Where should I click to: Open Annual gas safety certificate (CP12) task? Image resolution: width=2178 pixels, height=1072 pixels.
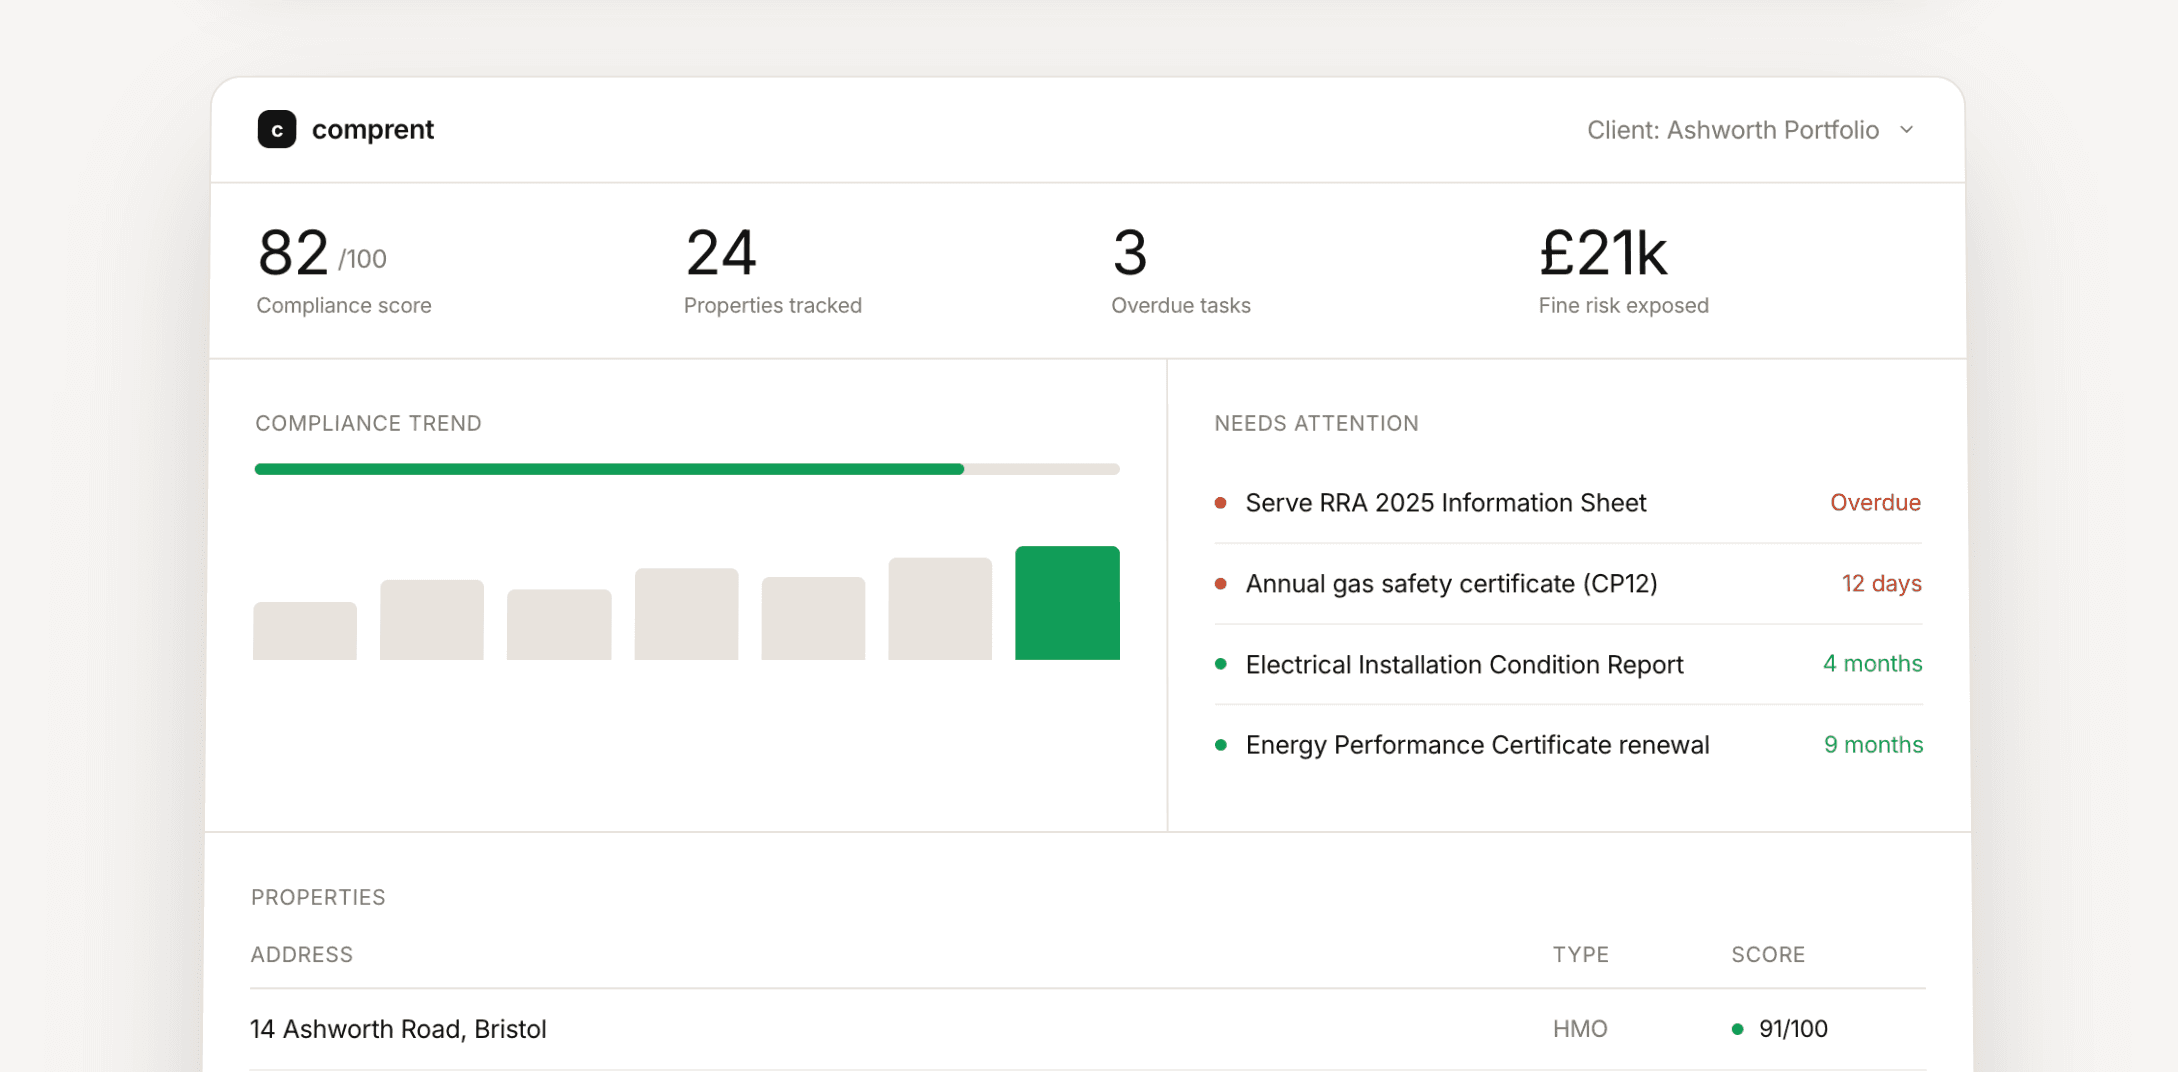pyautogui.click(x=1568, y=584)
